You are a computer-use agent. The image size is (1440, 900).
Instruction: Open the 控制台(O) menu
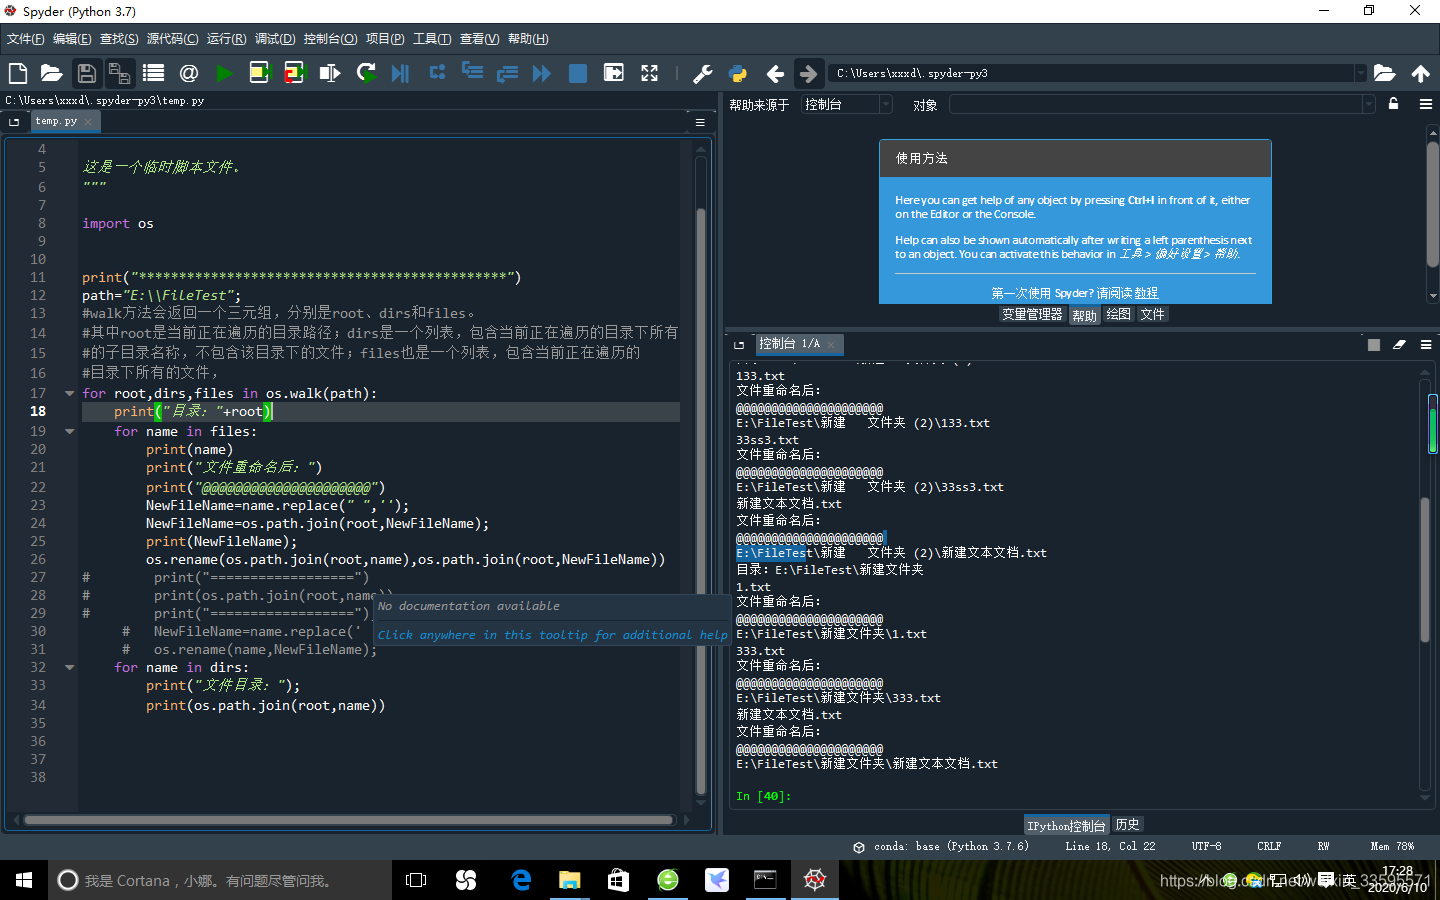[330, 39]
